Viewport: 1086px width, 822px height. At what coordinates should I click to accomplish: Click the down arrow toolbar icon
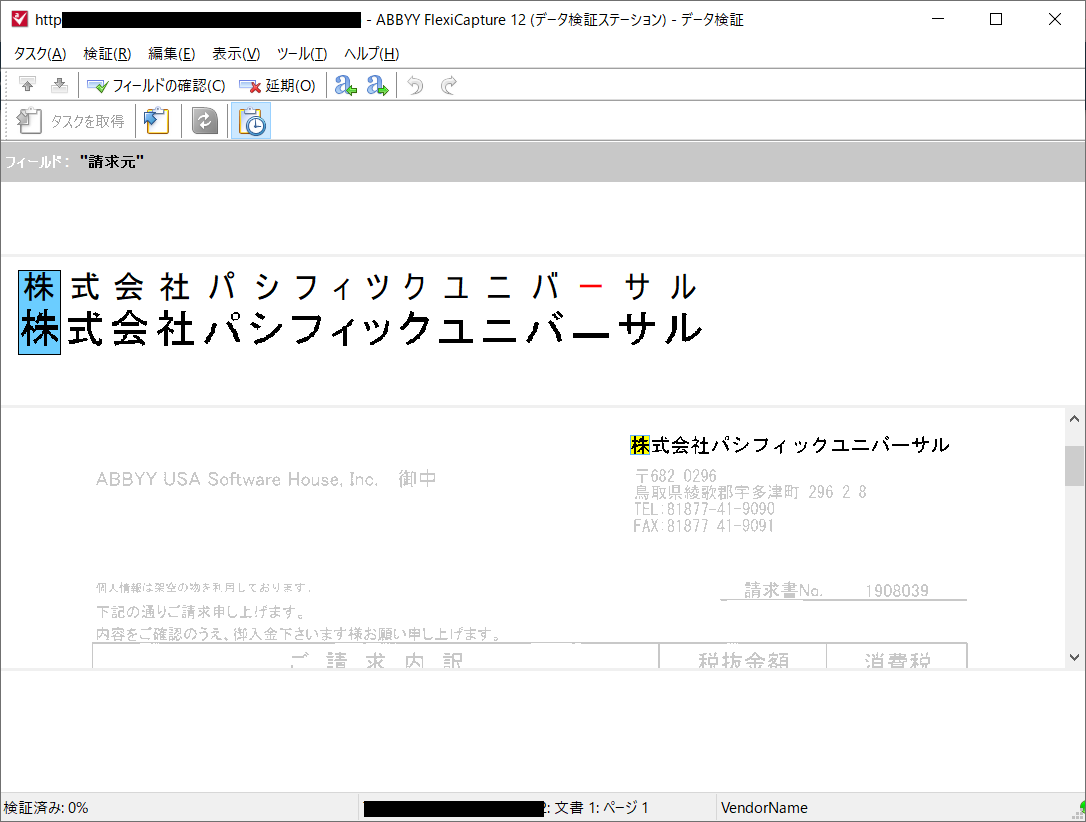60,85
